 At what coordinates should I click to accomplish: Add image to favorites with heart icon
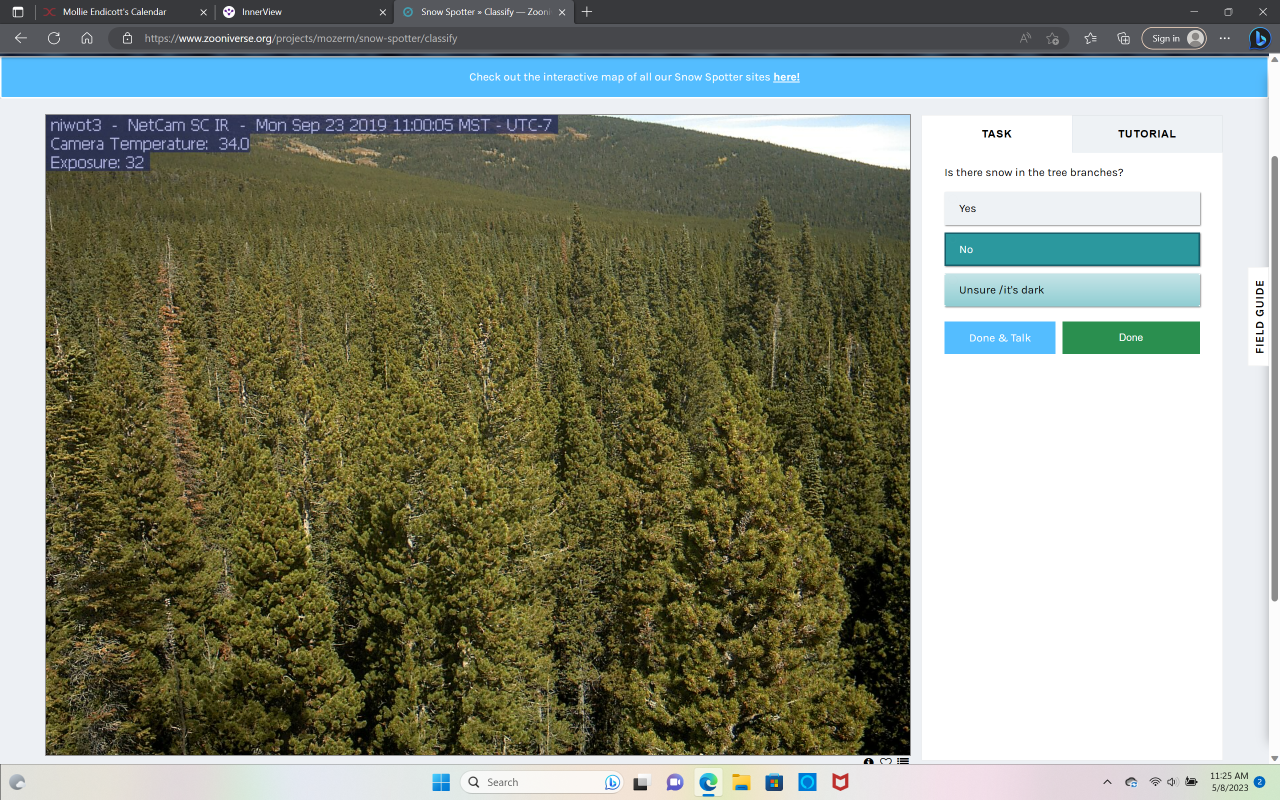[x=885, y=762]
